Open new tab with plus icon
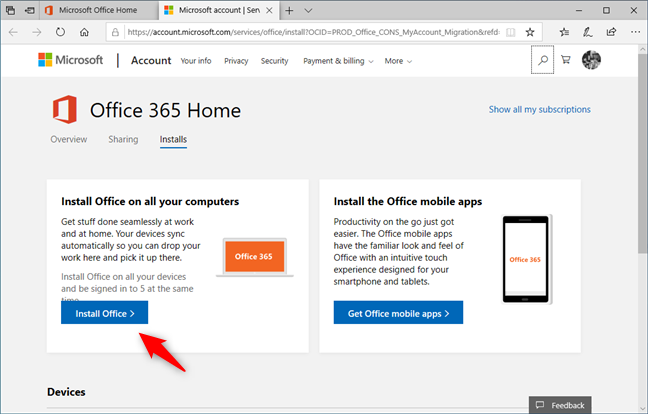The image size is (648, 414). (x=289, y=10)
